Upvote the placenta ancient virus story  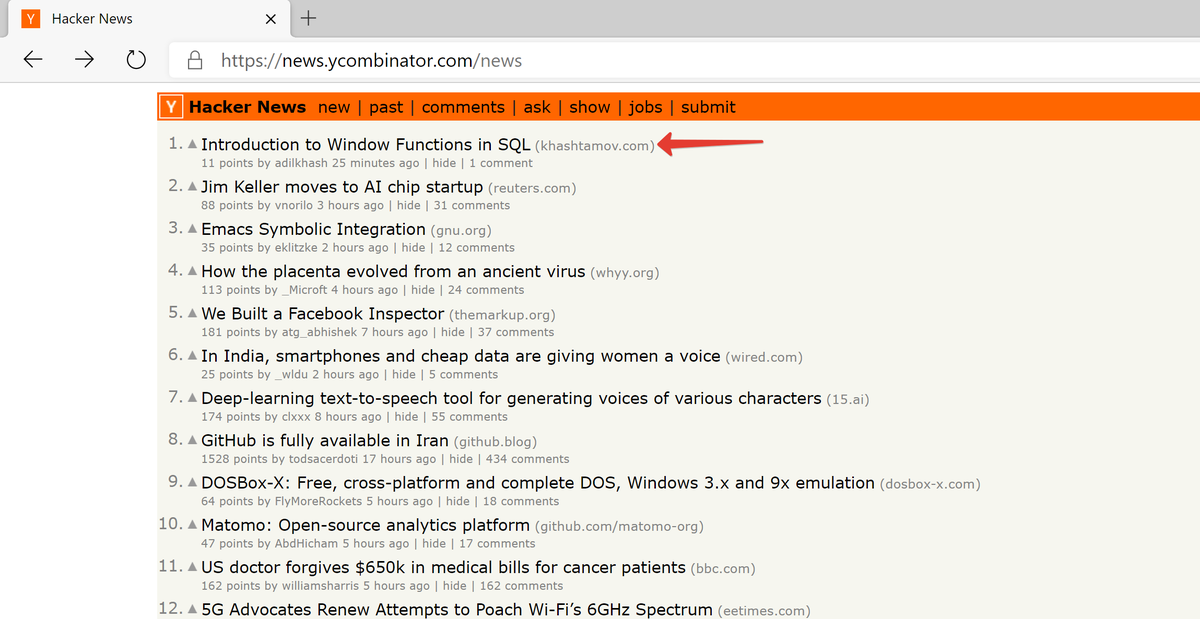click(x=192, y=271)
